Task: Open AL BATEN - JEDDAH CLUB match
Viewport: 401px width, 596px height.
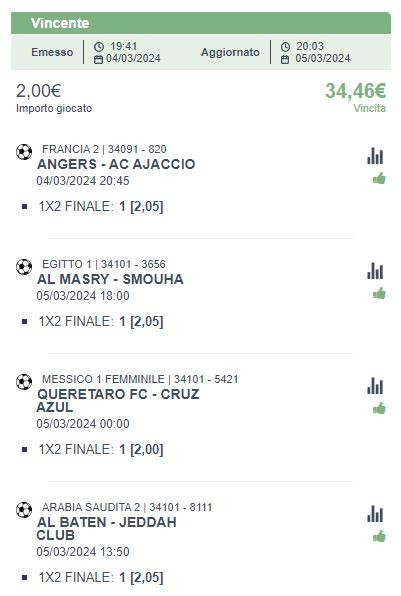Action: tap(106, 529)
